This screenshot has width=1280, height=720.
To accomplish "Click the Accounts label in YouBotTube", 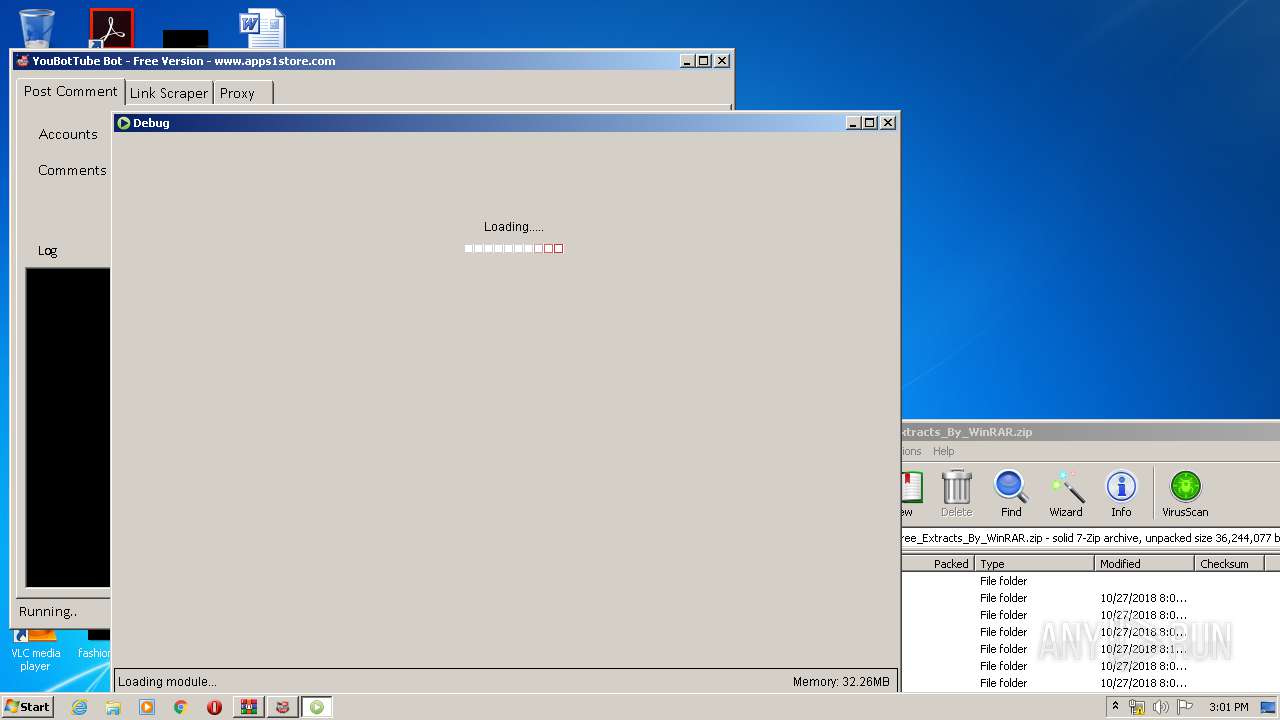I will tap(68, 134).
